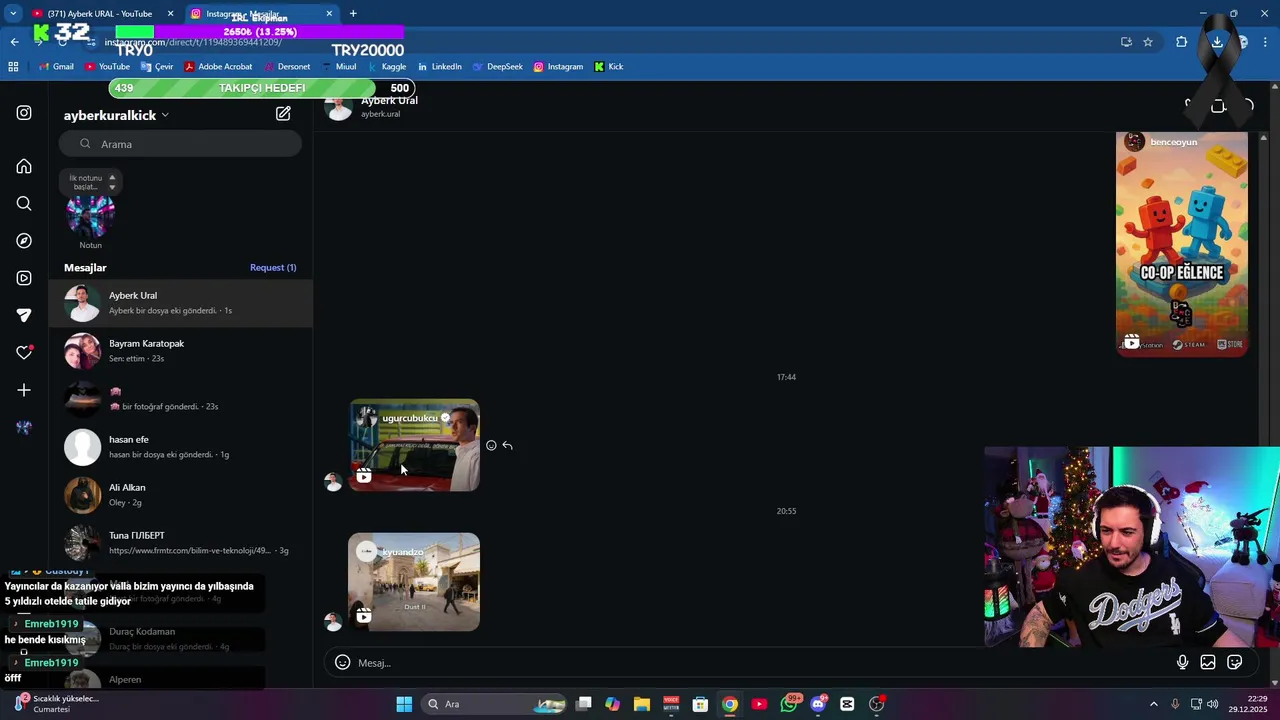Open Chrome apps grid in bookmarks bar
Image resolution: width=1280 pixels, height=720 pixels.
coord(13,67)
